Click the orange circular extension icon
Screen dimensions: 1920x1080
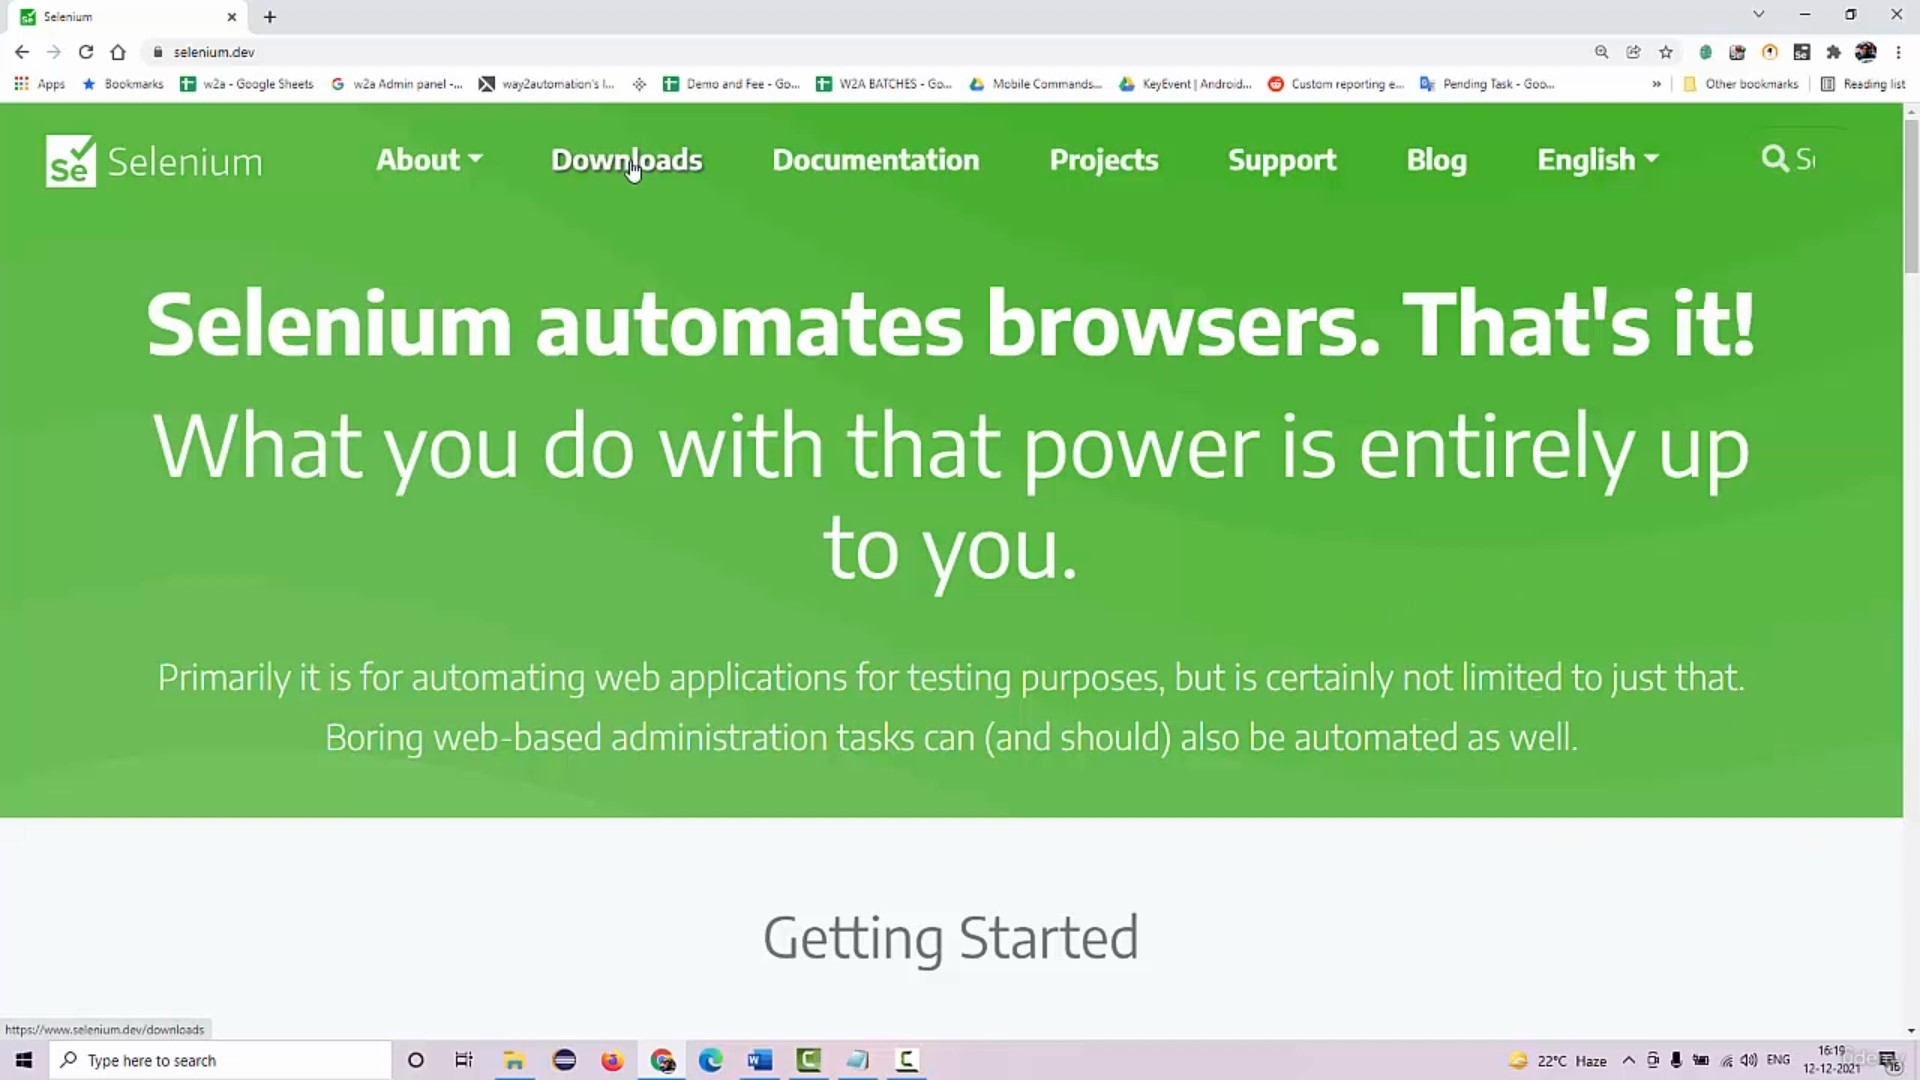(1769, 52)
